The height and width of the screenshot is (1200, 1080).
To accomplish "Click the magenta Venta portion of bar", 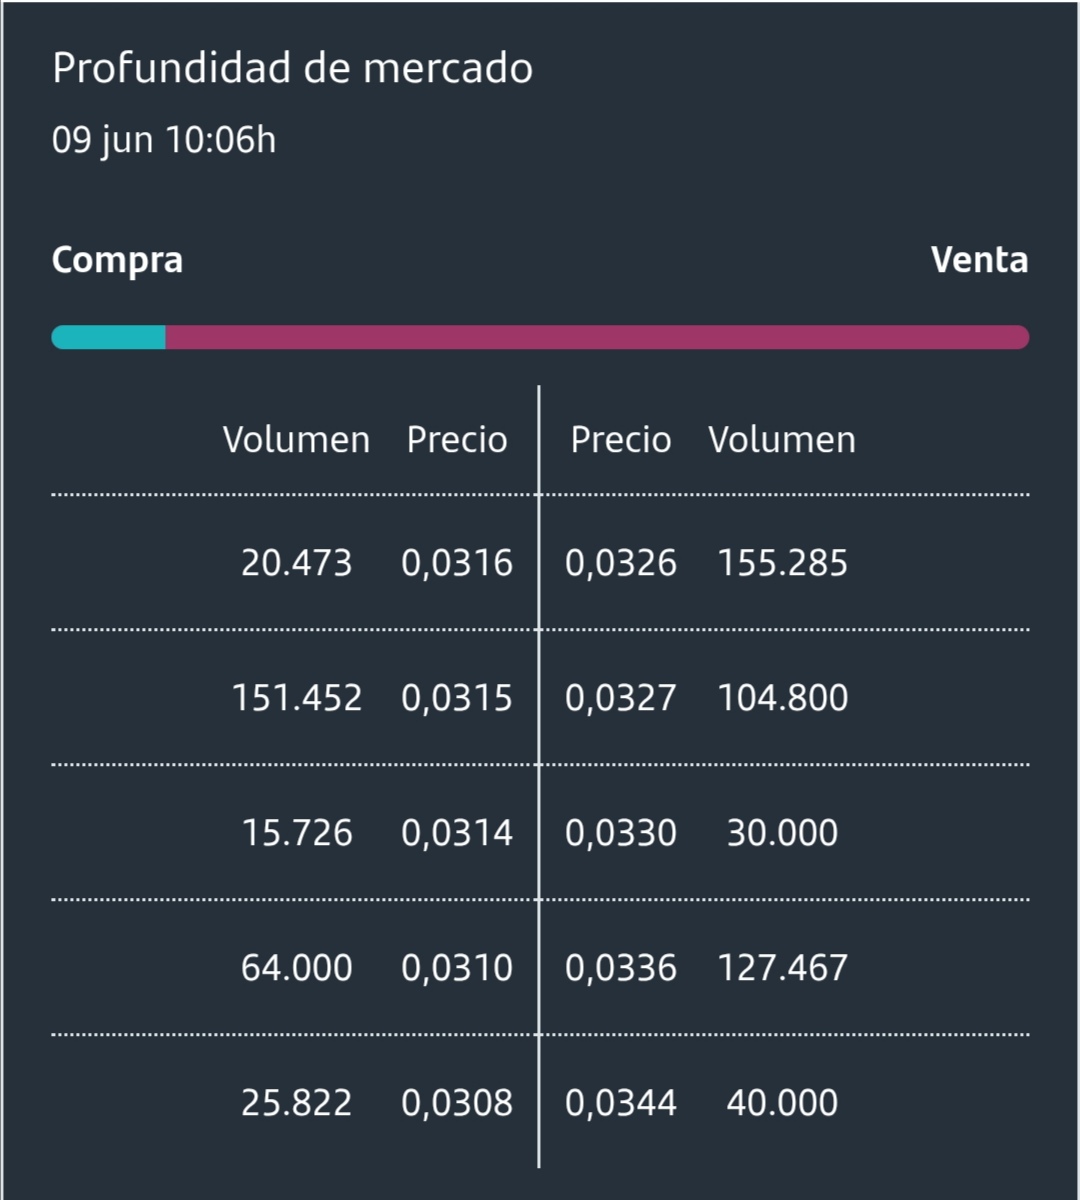I will 597,337.
